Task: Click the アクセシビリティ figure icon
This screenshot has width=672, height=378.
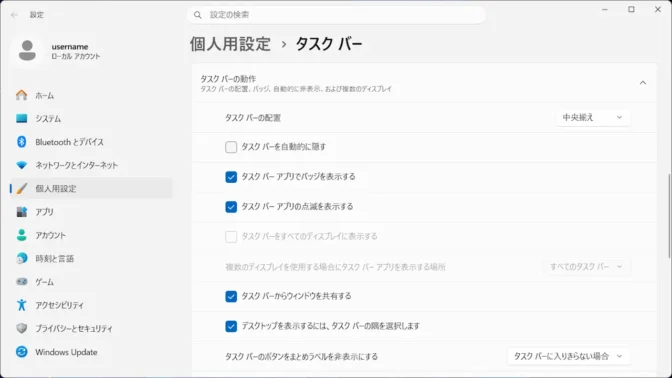Action: coord(21,305)
